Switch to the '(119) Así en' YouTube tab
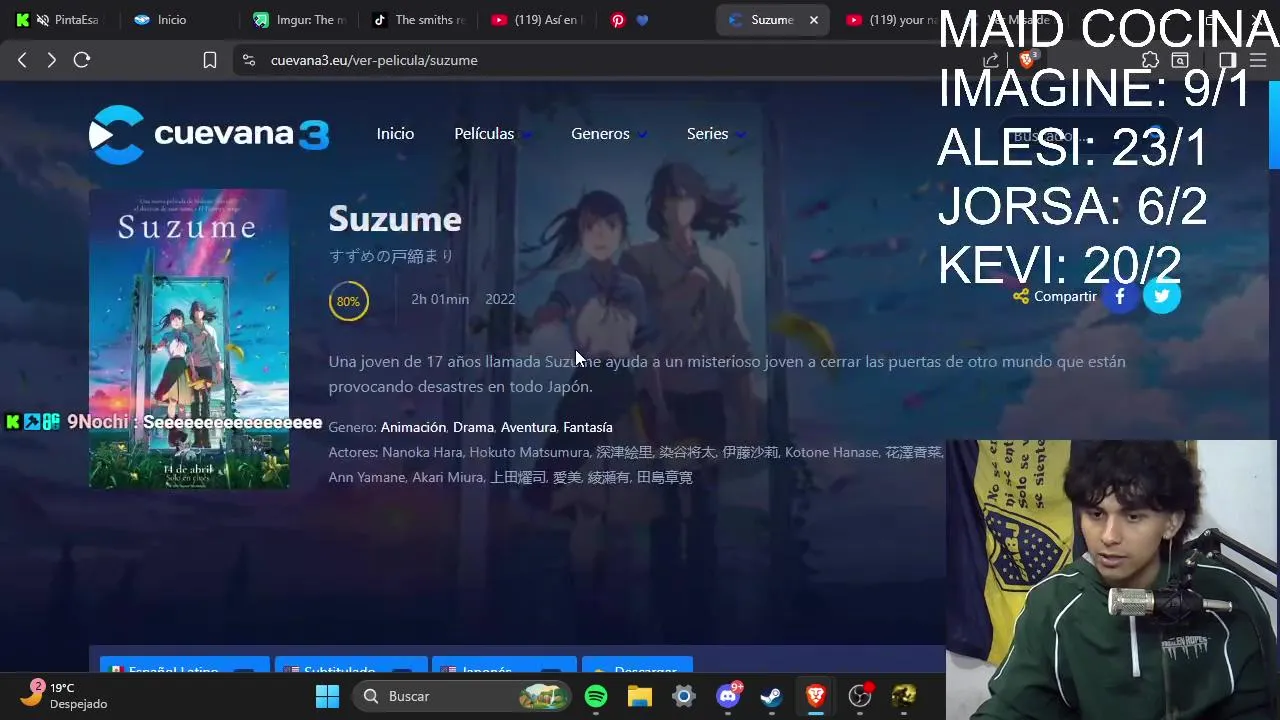The width and height of the screenshot is (1280, 720). click(538, 19)
